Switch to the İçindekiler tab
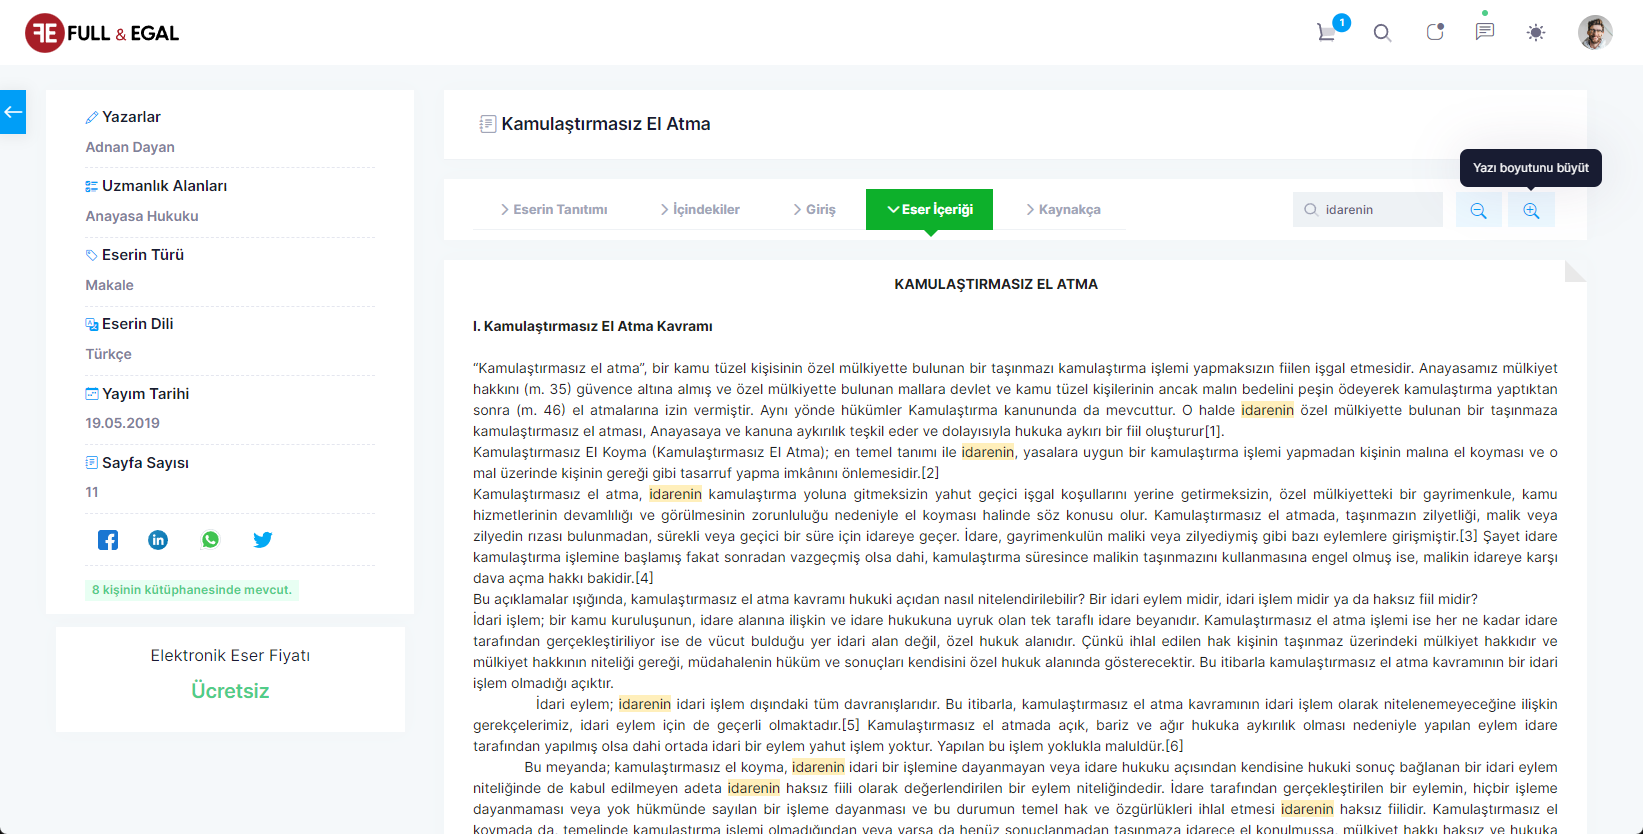1643x834 pixels. pyautogui.click(x=700, y=210)
